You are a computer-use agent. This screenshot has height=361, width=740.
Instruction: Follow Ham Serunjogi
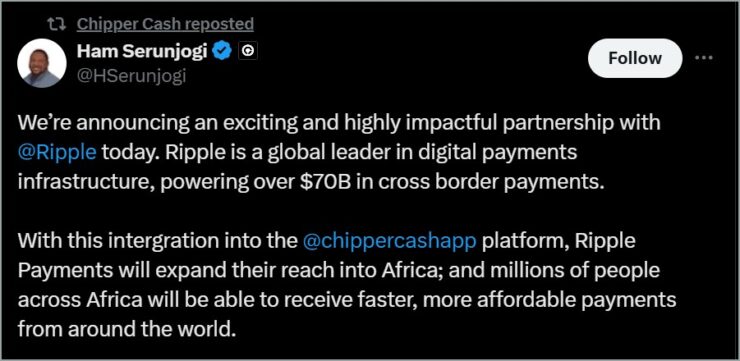[x=635, y=58]
